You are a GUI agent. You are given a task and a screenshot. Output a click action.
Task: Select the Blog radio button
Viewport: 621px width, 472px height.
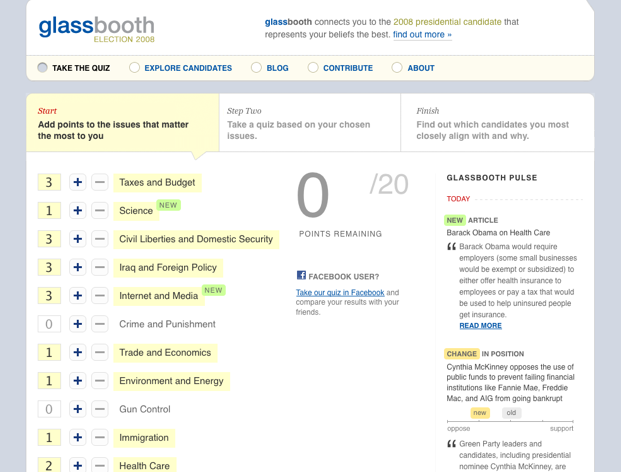tap(256, 68)
